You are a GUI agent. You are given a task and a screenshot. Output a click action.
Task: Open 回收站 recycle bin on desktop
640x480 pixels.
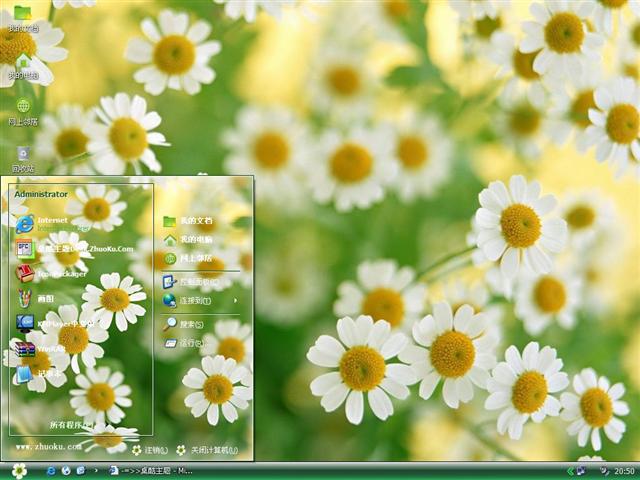coord(23,159)
